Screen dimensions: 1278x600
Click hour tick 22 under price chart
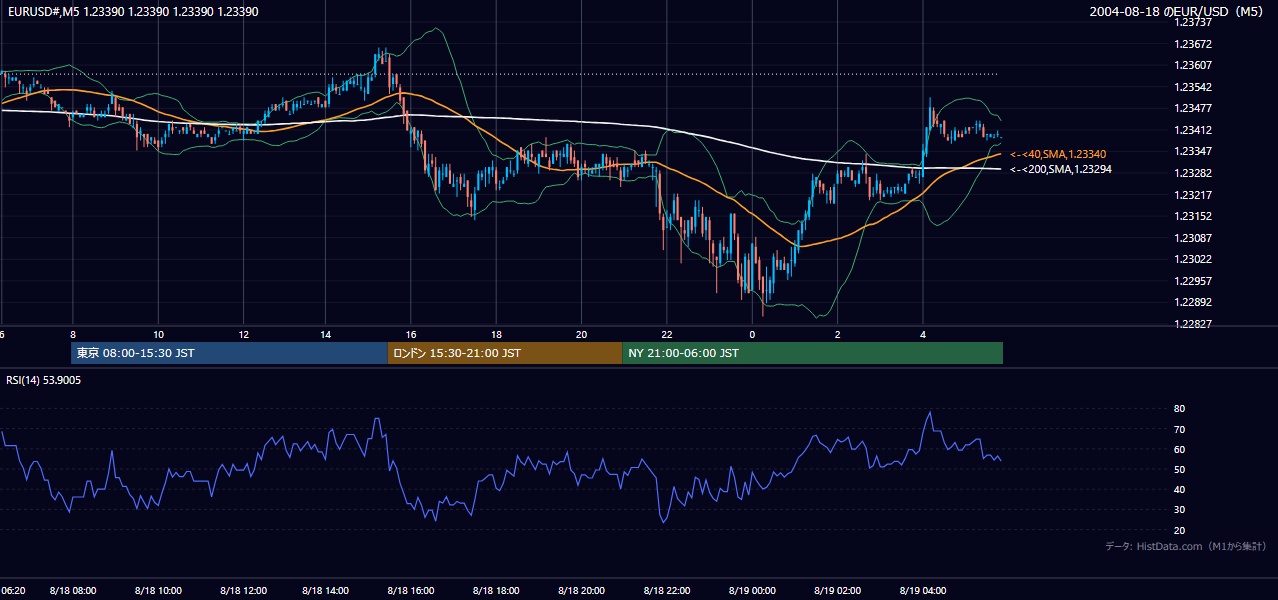[666, 334]
